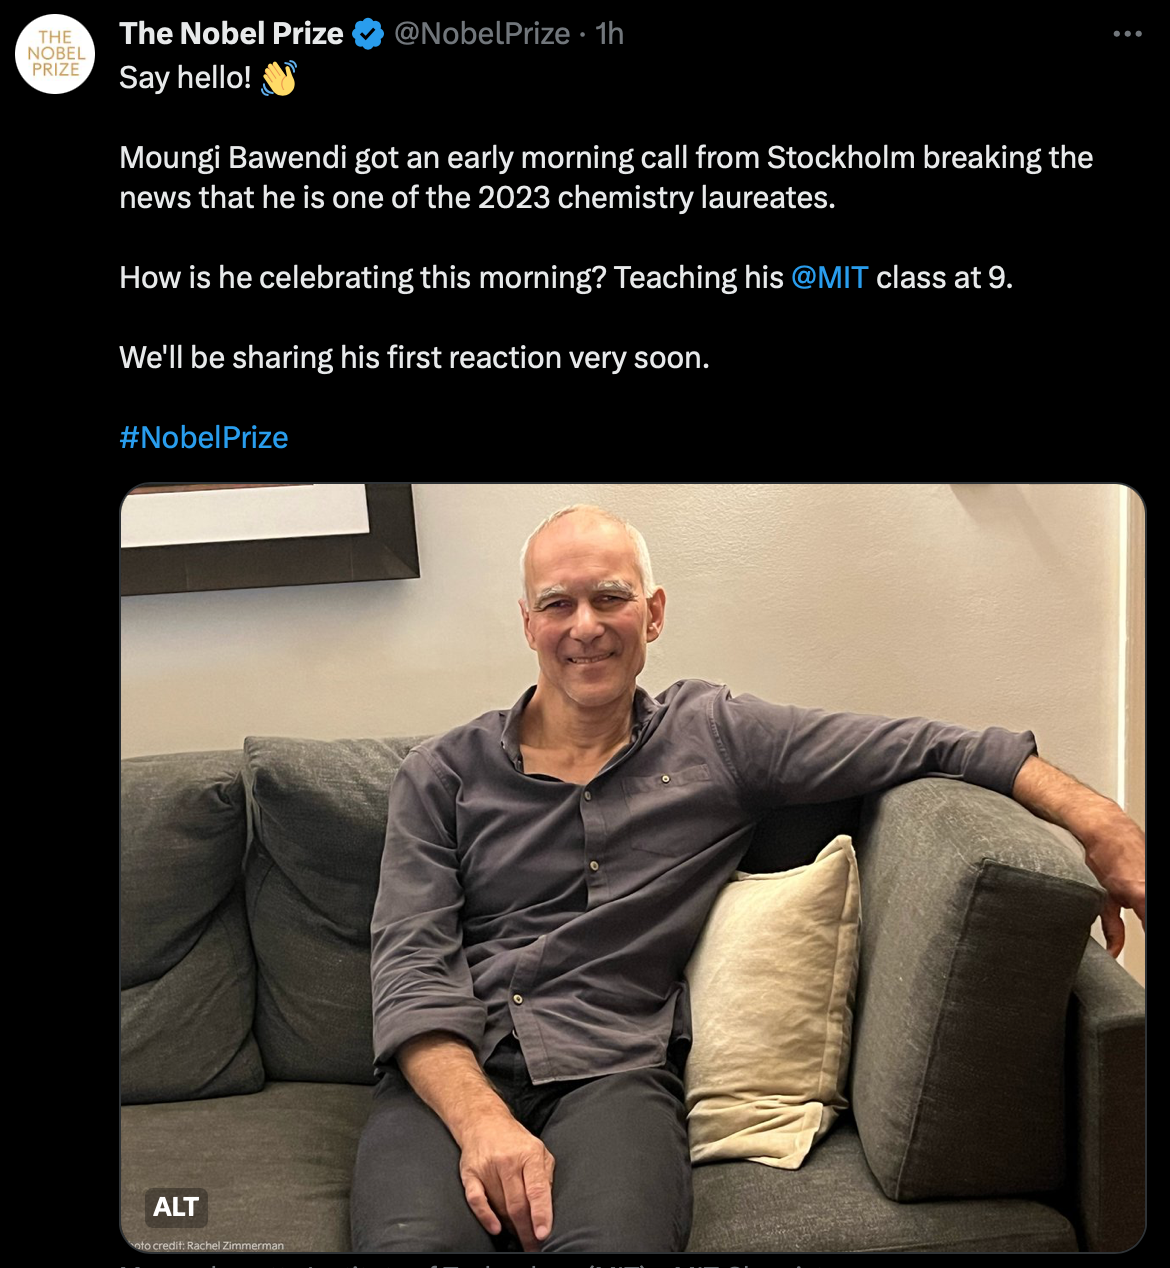Open the @MIT mention link
1170x1268 pixels.
829,277
